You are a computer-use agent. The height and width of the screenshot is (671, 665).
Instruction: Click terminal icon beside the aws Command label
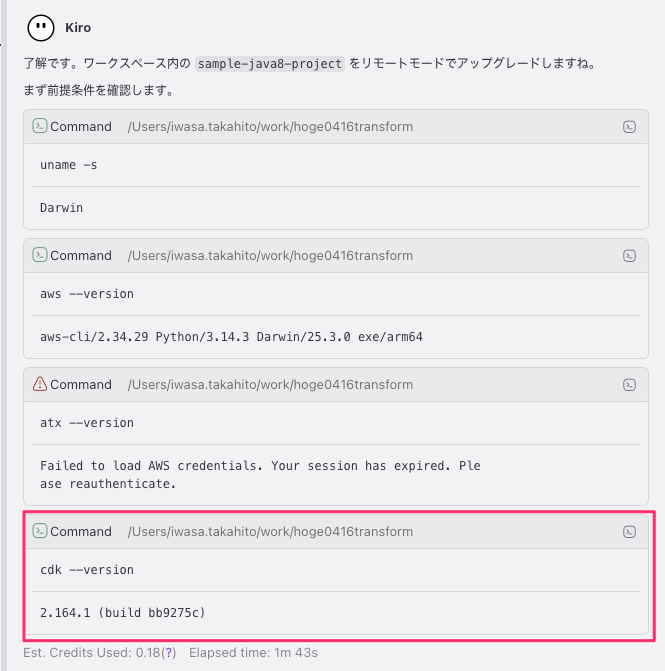40,255
